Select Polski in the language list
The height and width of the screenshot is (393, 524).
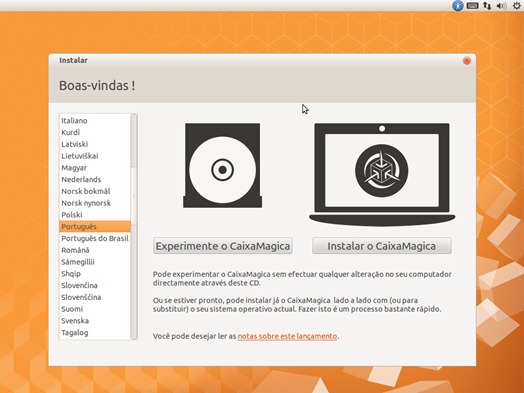(95, 215)
